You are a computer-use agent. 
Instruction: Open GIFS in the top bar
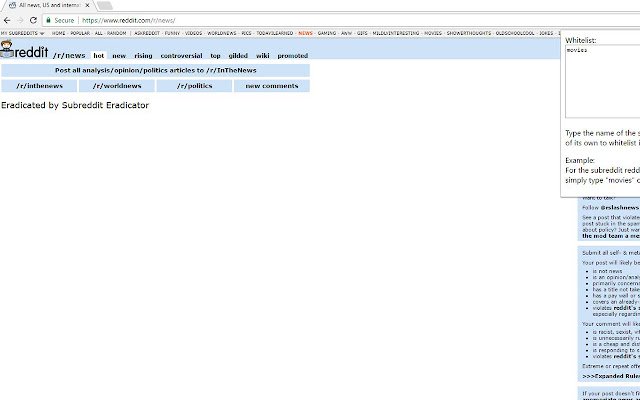(x=362, y=33)
